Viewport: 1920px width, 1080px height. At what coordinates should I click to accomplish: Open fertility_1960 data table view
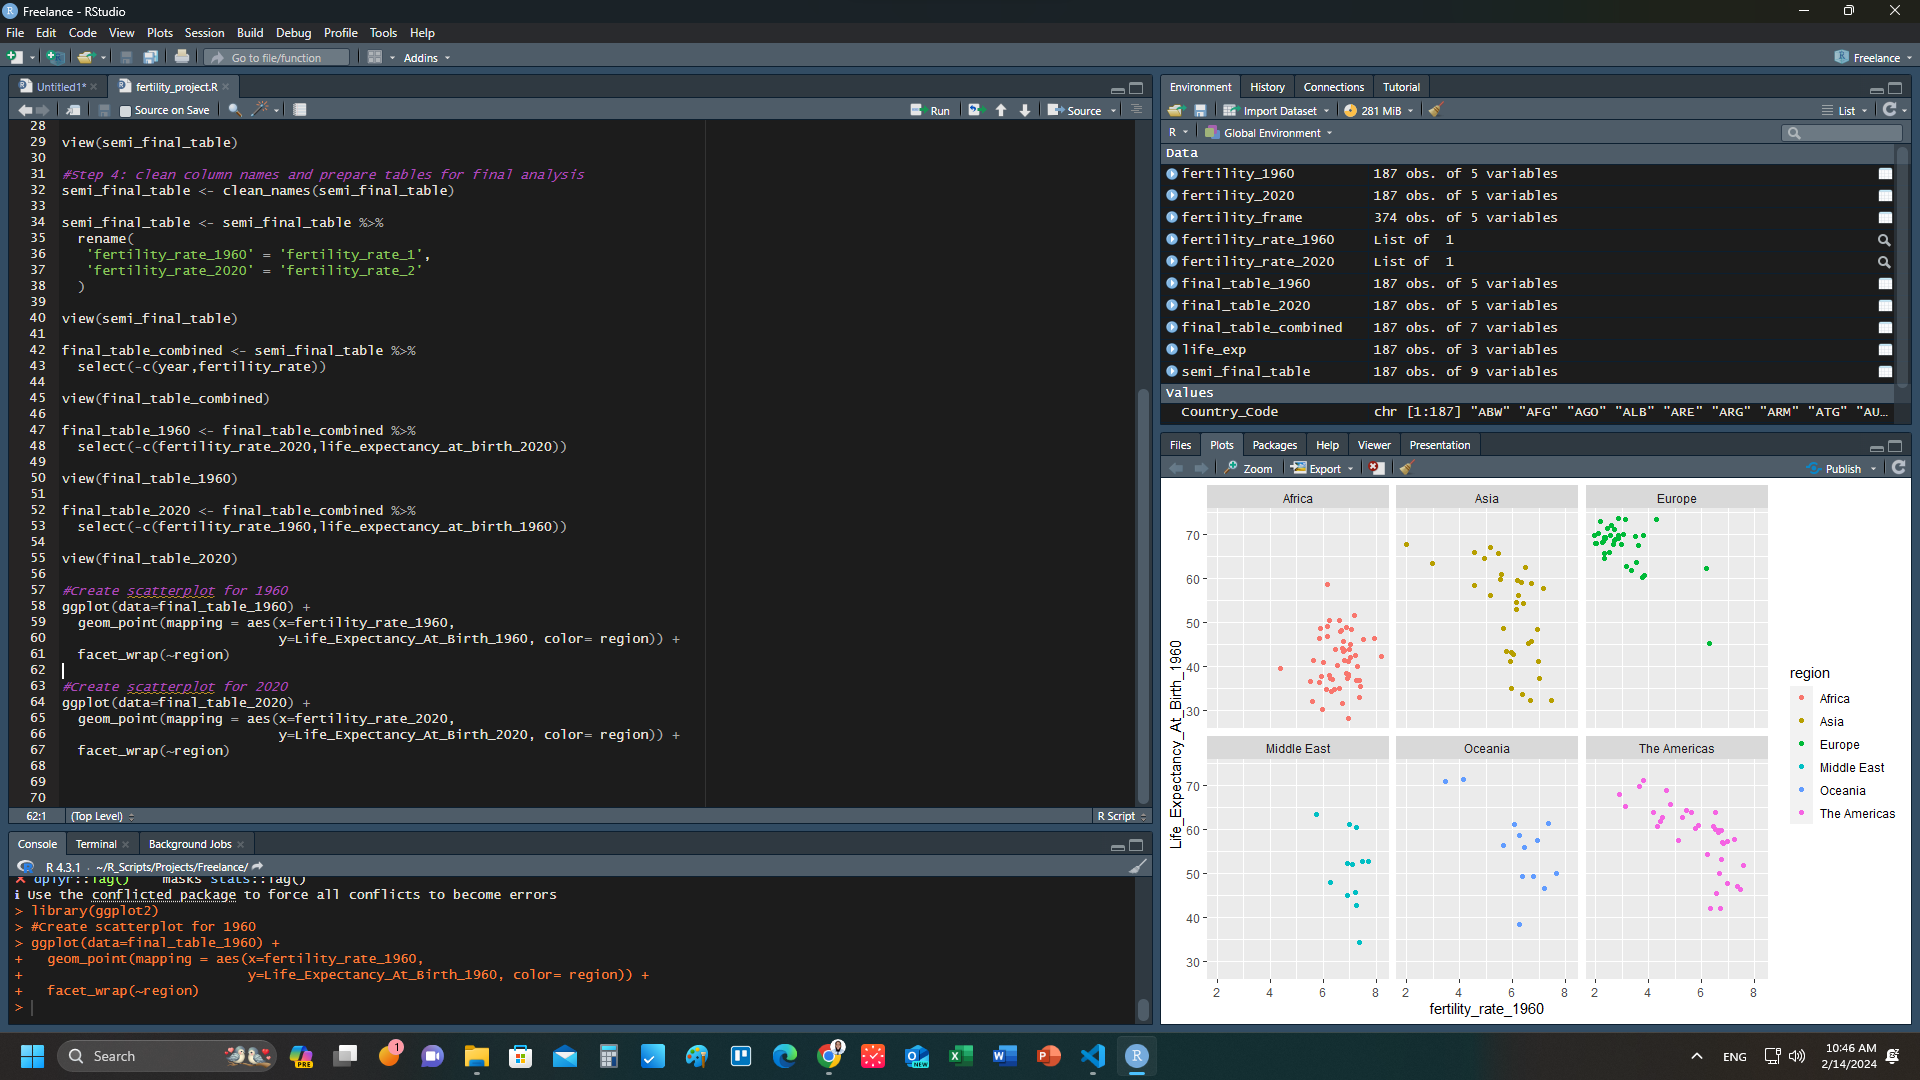(x=1885, y=174)
